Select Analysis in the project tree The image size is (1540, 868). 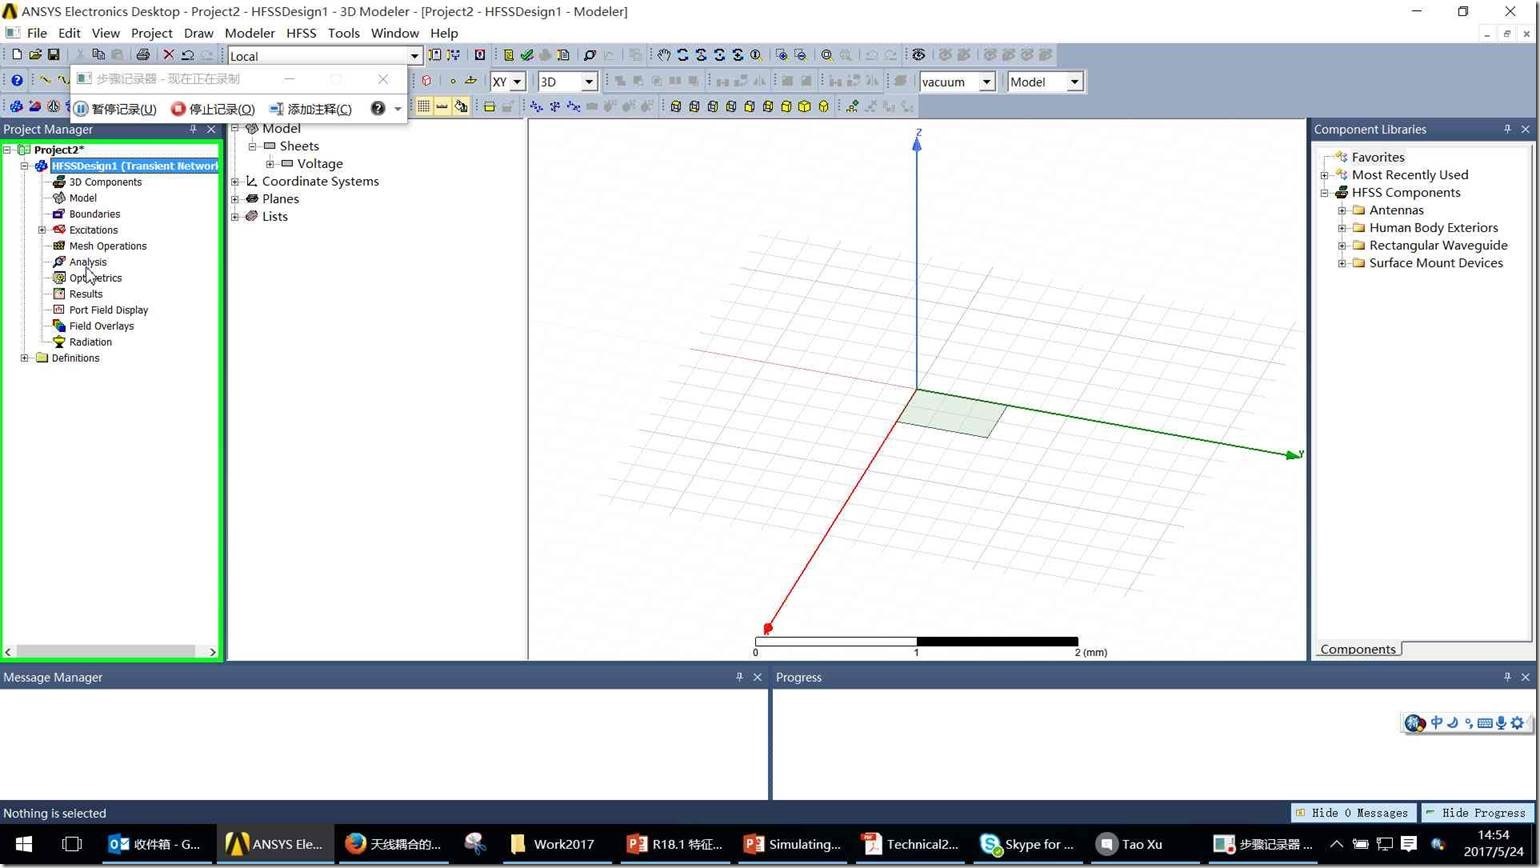(x=88, y=262)
